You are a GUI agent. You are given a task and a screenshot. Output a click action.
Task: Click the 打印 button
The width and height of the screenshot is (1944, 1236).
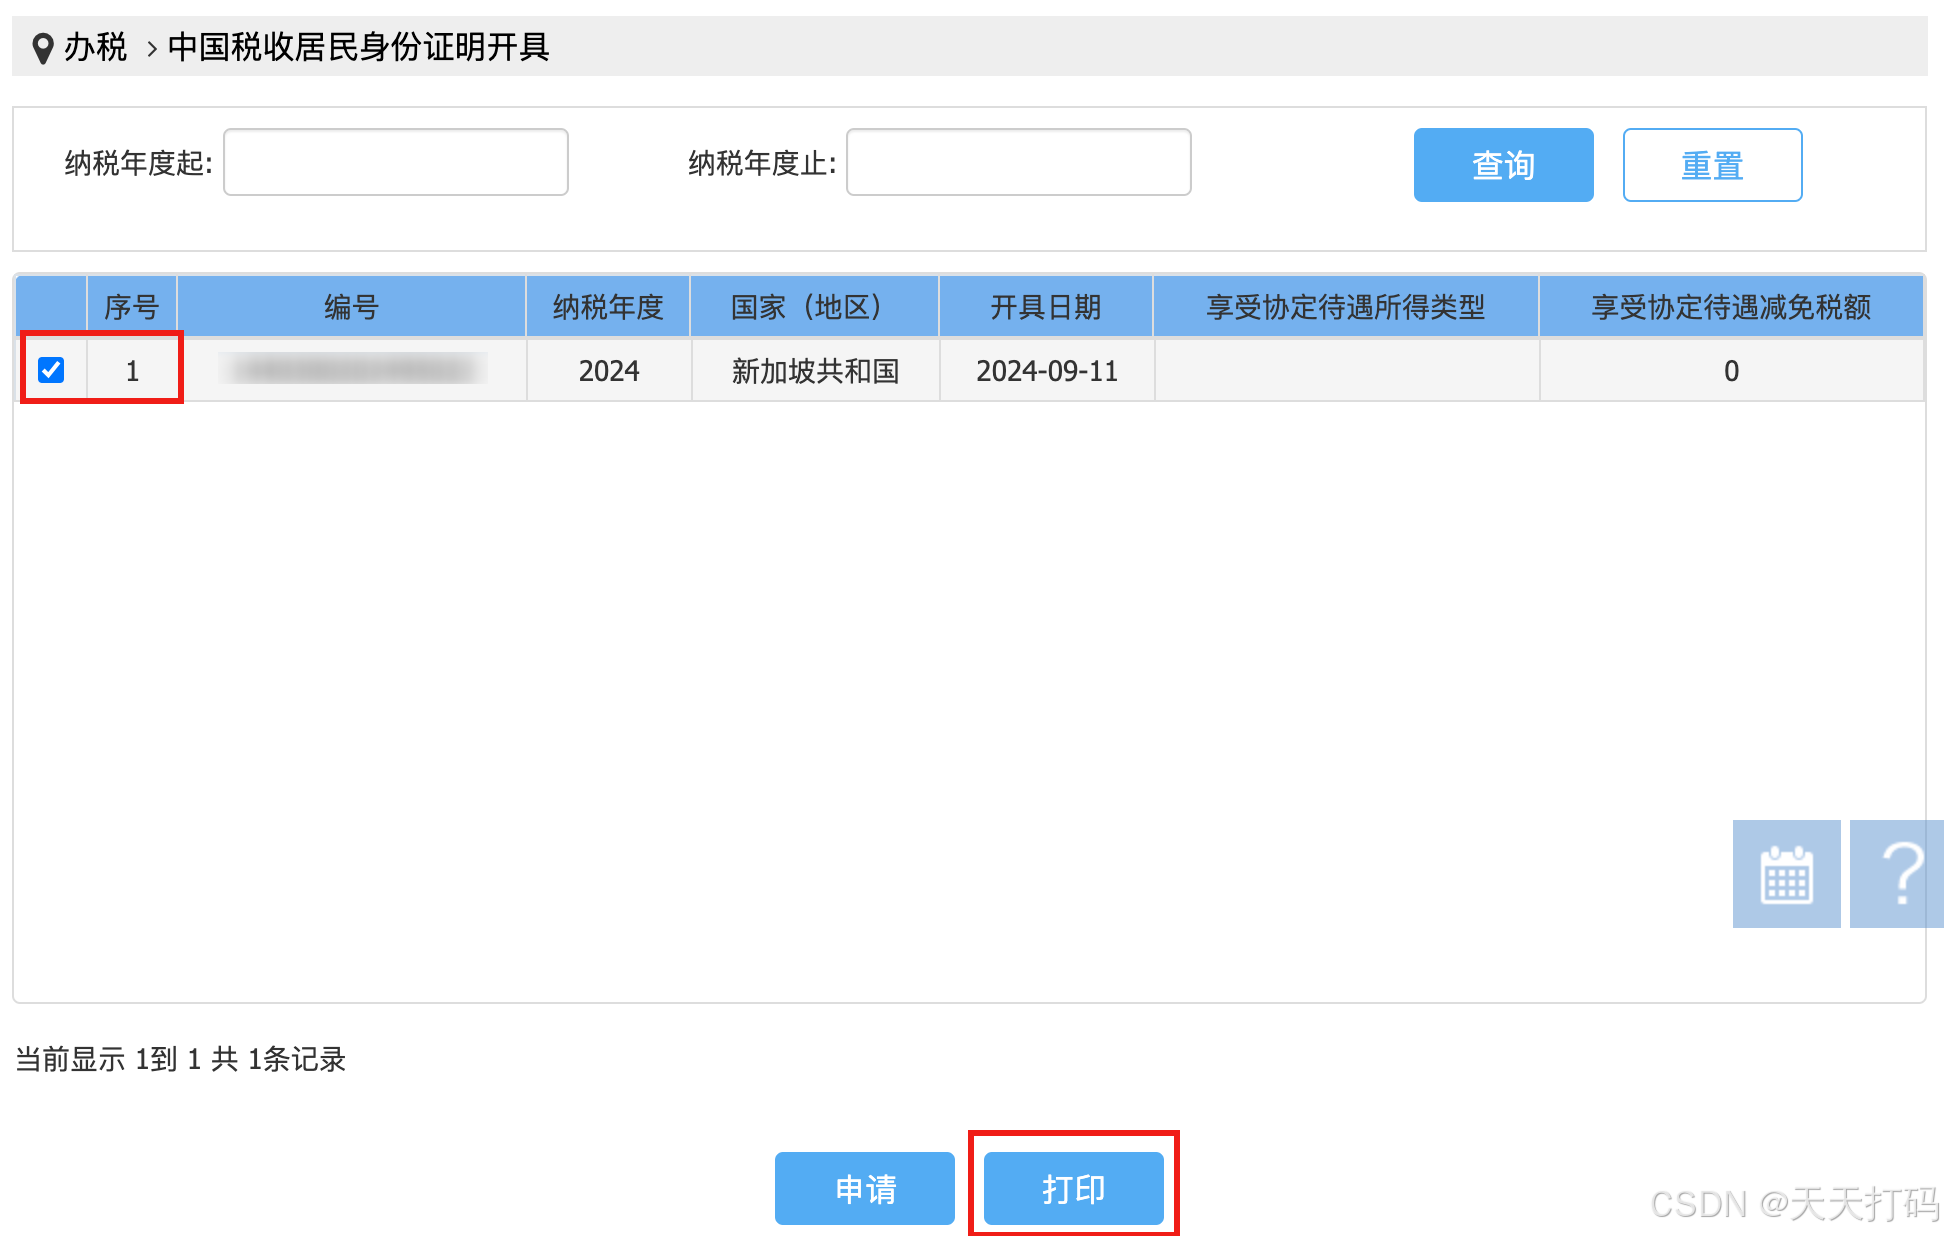point(1073,1188)
